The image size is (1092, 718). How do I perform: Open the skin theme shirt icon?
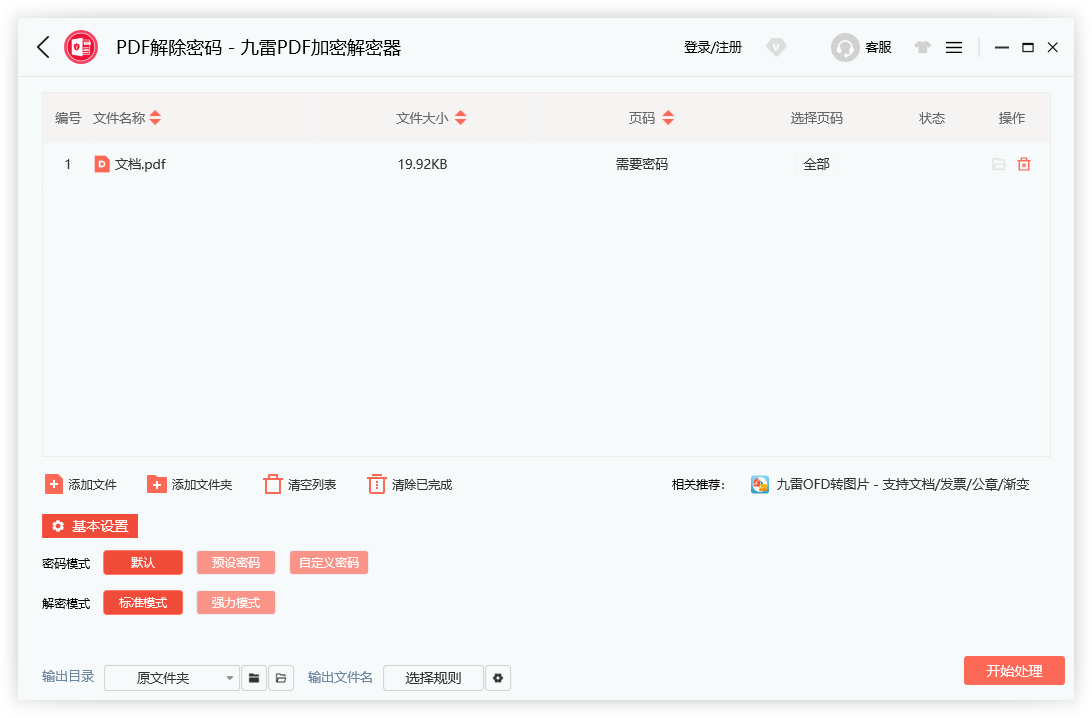tap(923, 47)
